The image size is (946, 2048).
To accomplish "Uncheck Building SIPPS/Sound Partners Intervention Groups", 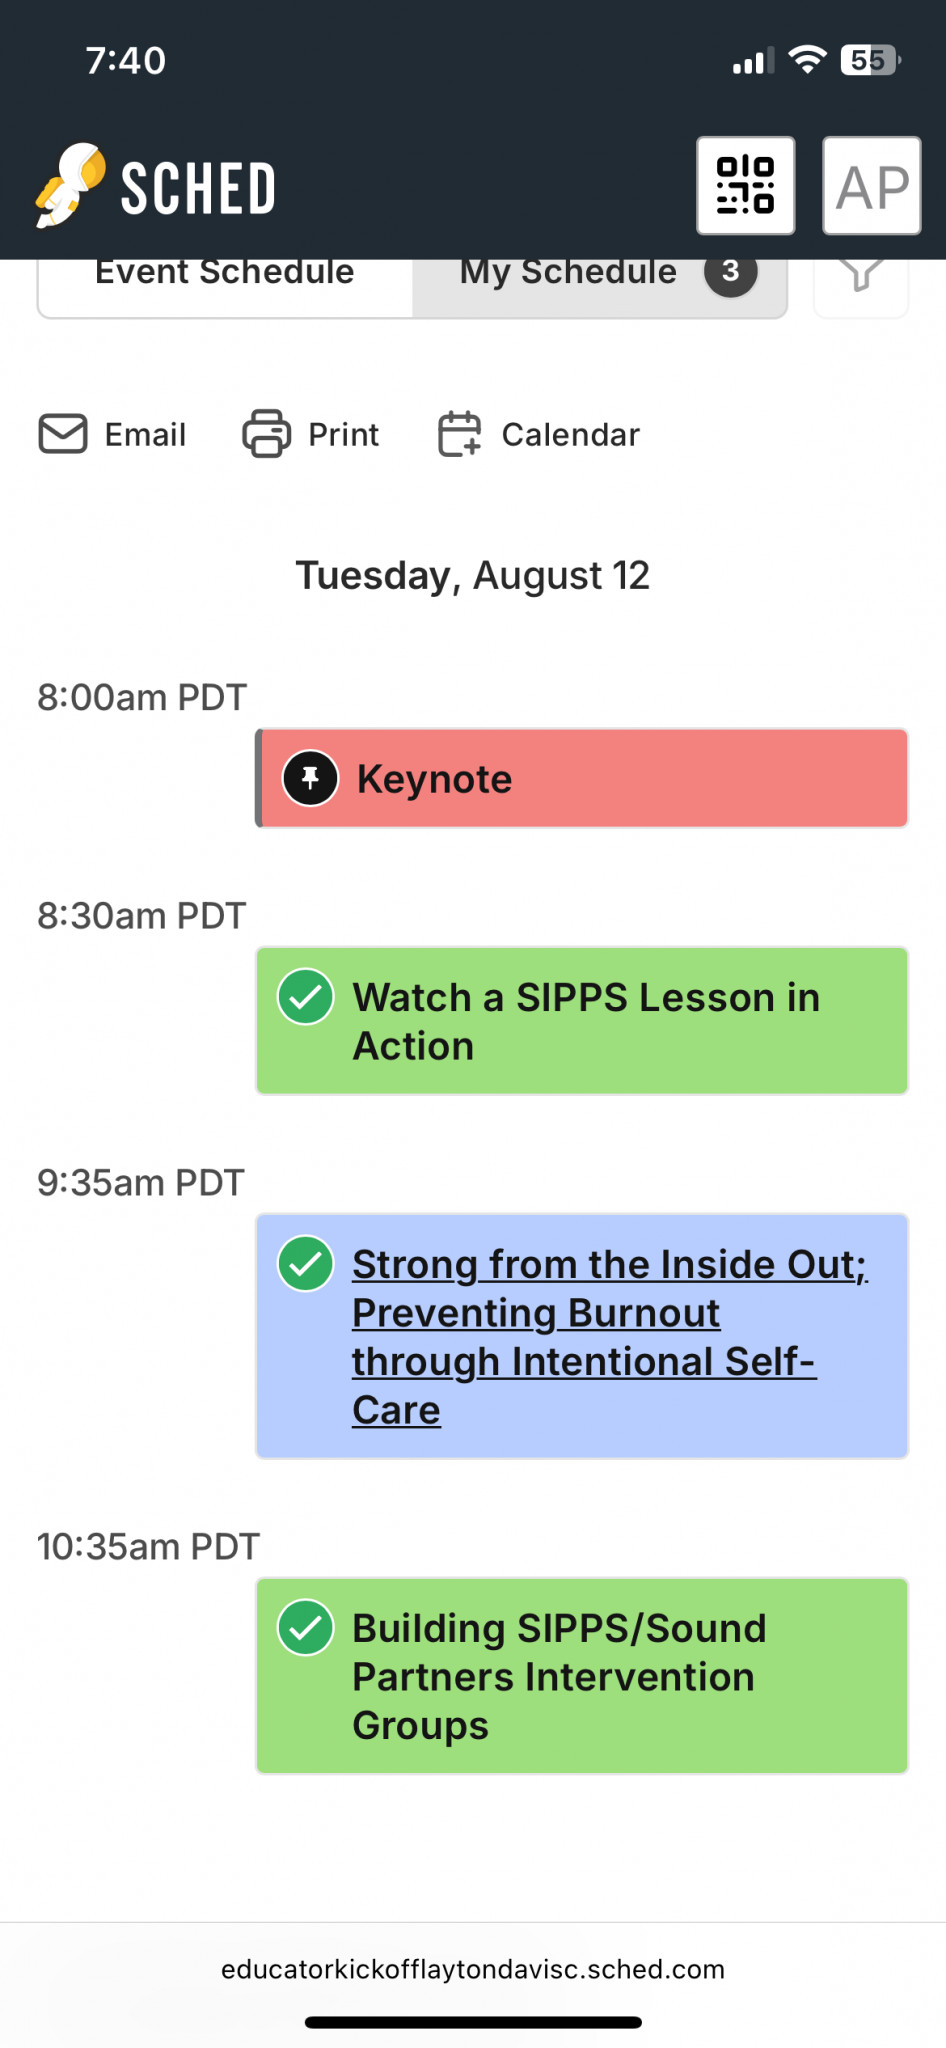I will point(306,1628).
